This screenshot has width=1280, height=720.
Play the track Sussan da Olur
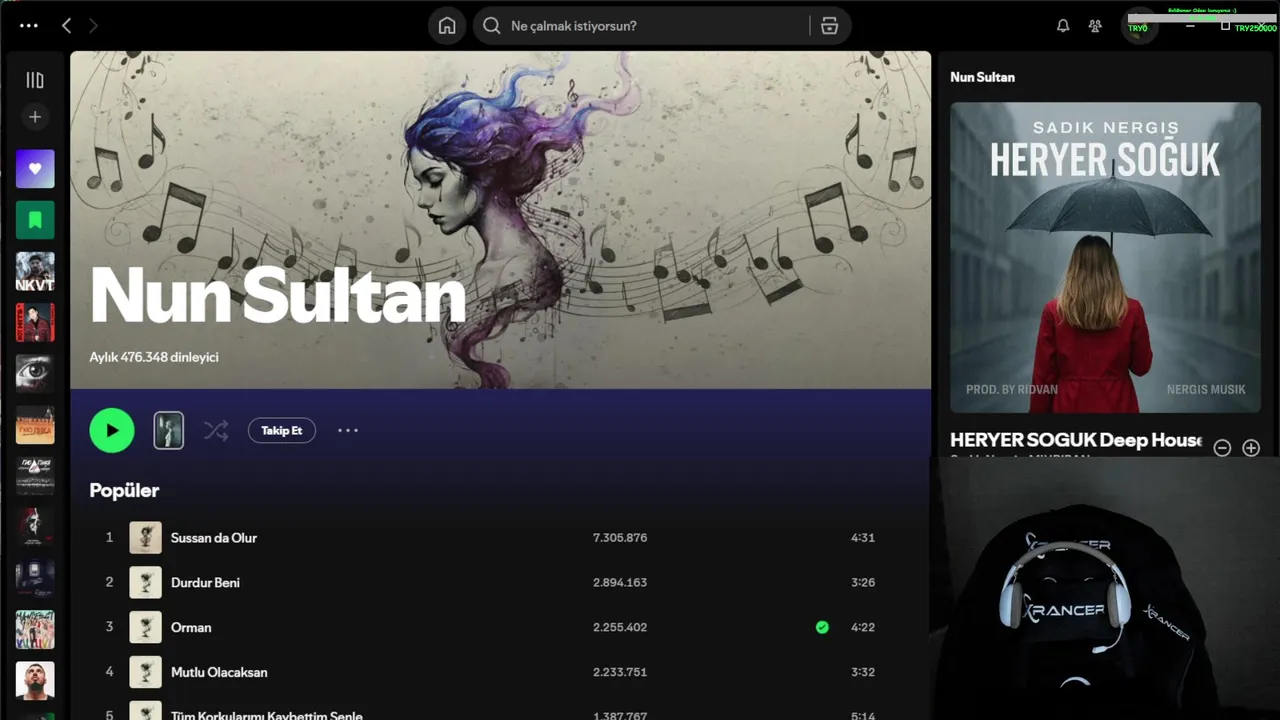(214, 538)
